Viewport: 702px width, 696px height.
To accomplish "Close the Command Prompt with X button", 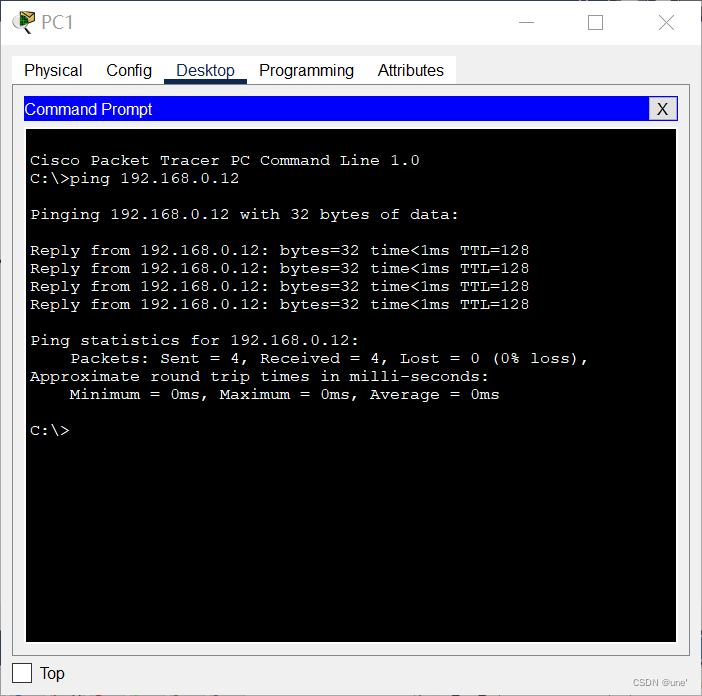I will (x=663, y=109).
